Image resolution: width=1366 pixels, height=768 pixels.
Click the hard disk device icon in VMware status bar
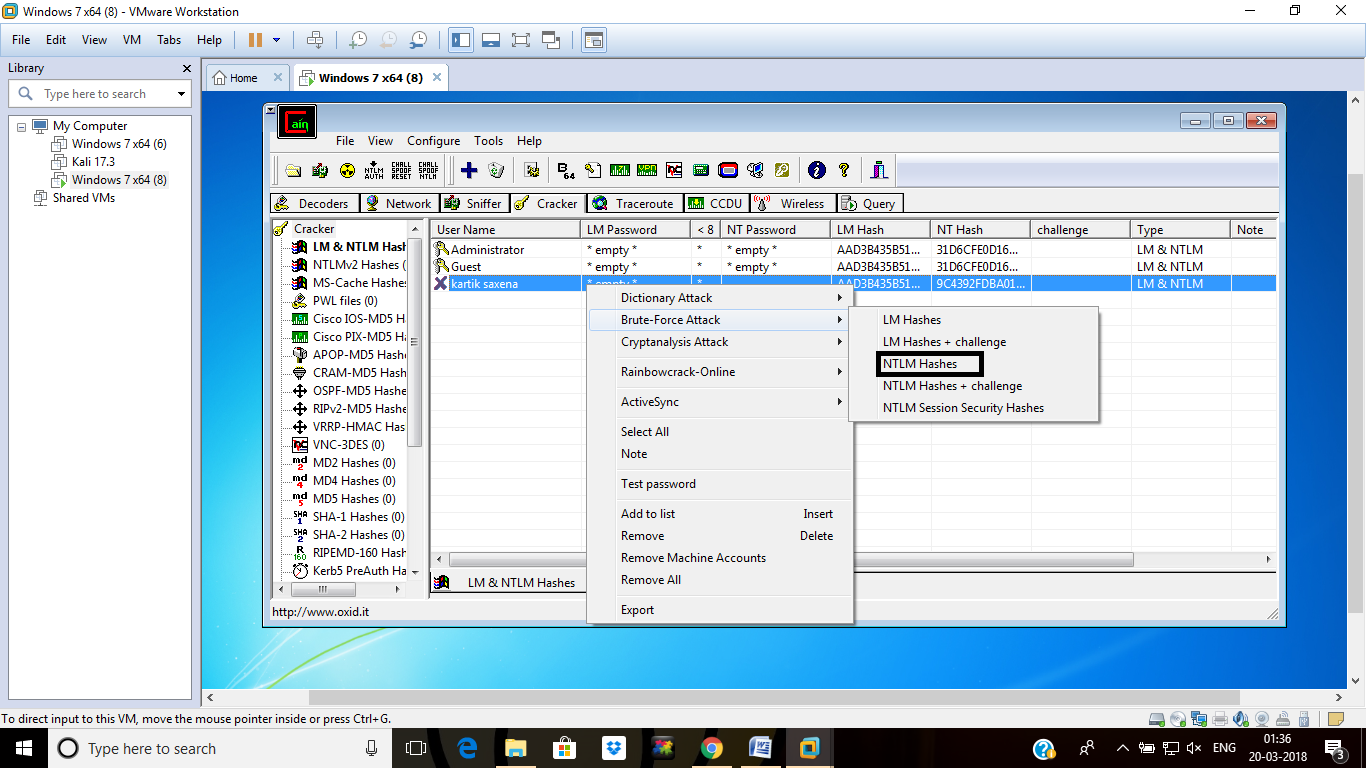pos(1156,718)
